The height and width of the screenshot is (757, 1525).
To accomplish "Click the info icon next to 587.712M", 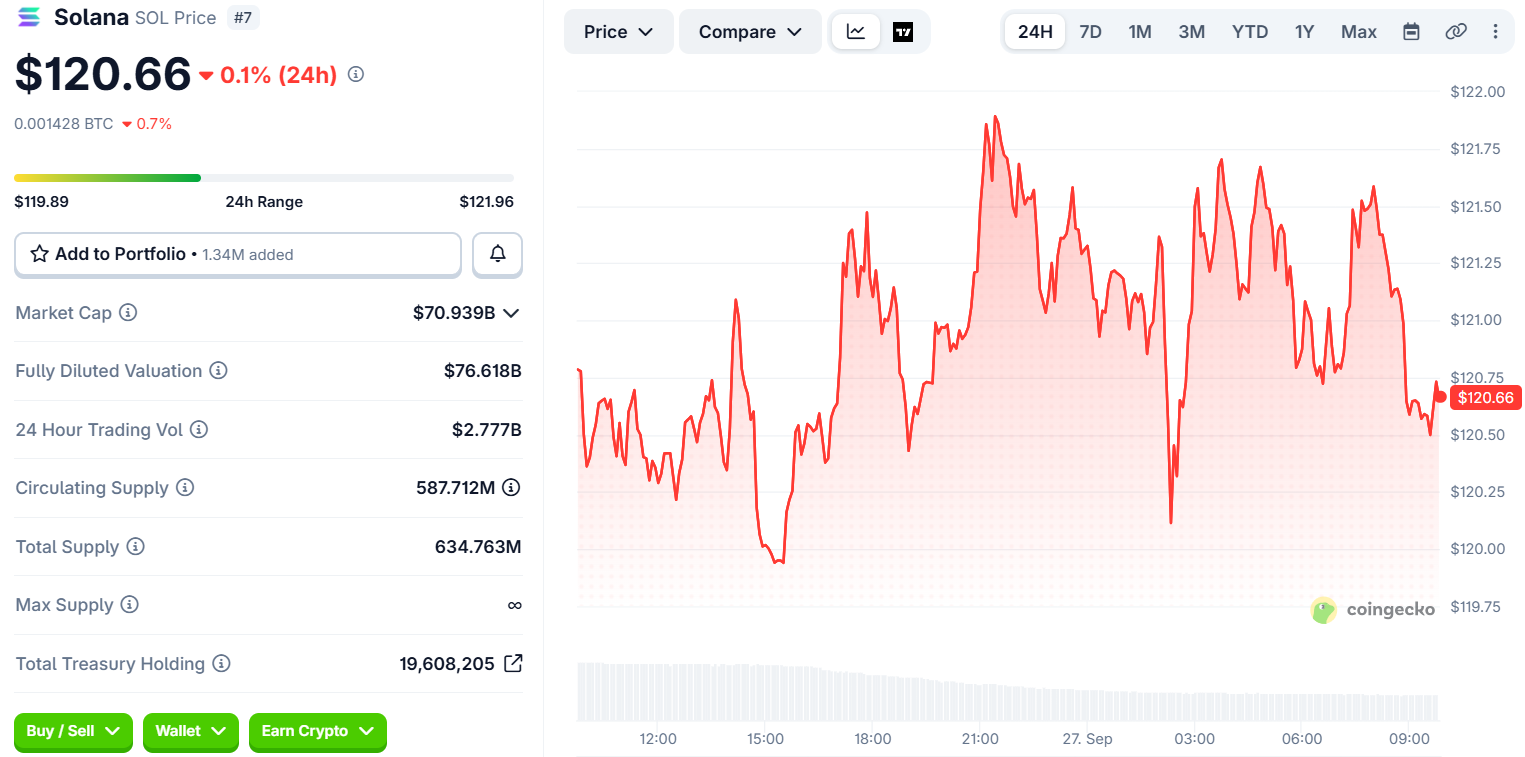I will click(x=511, y=488).
